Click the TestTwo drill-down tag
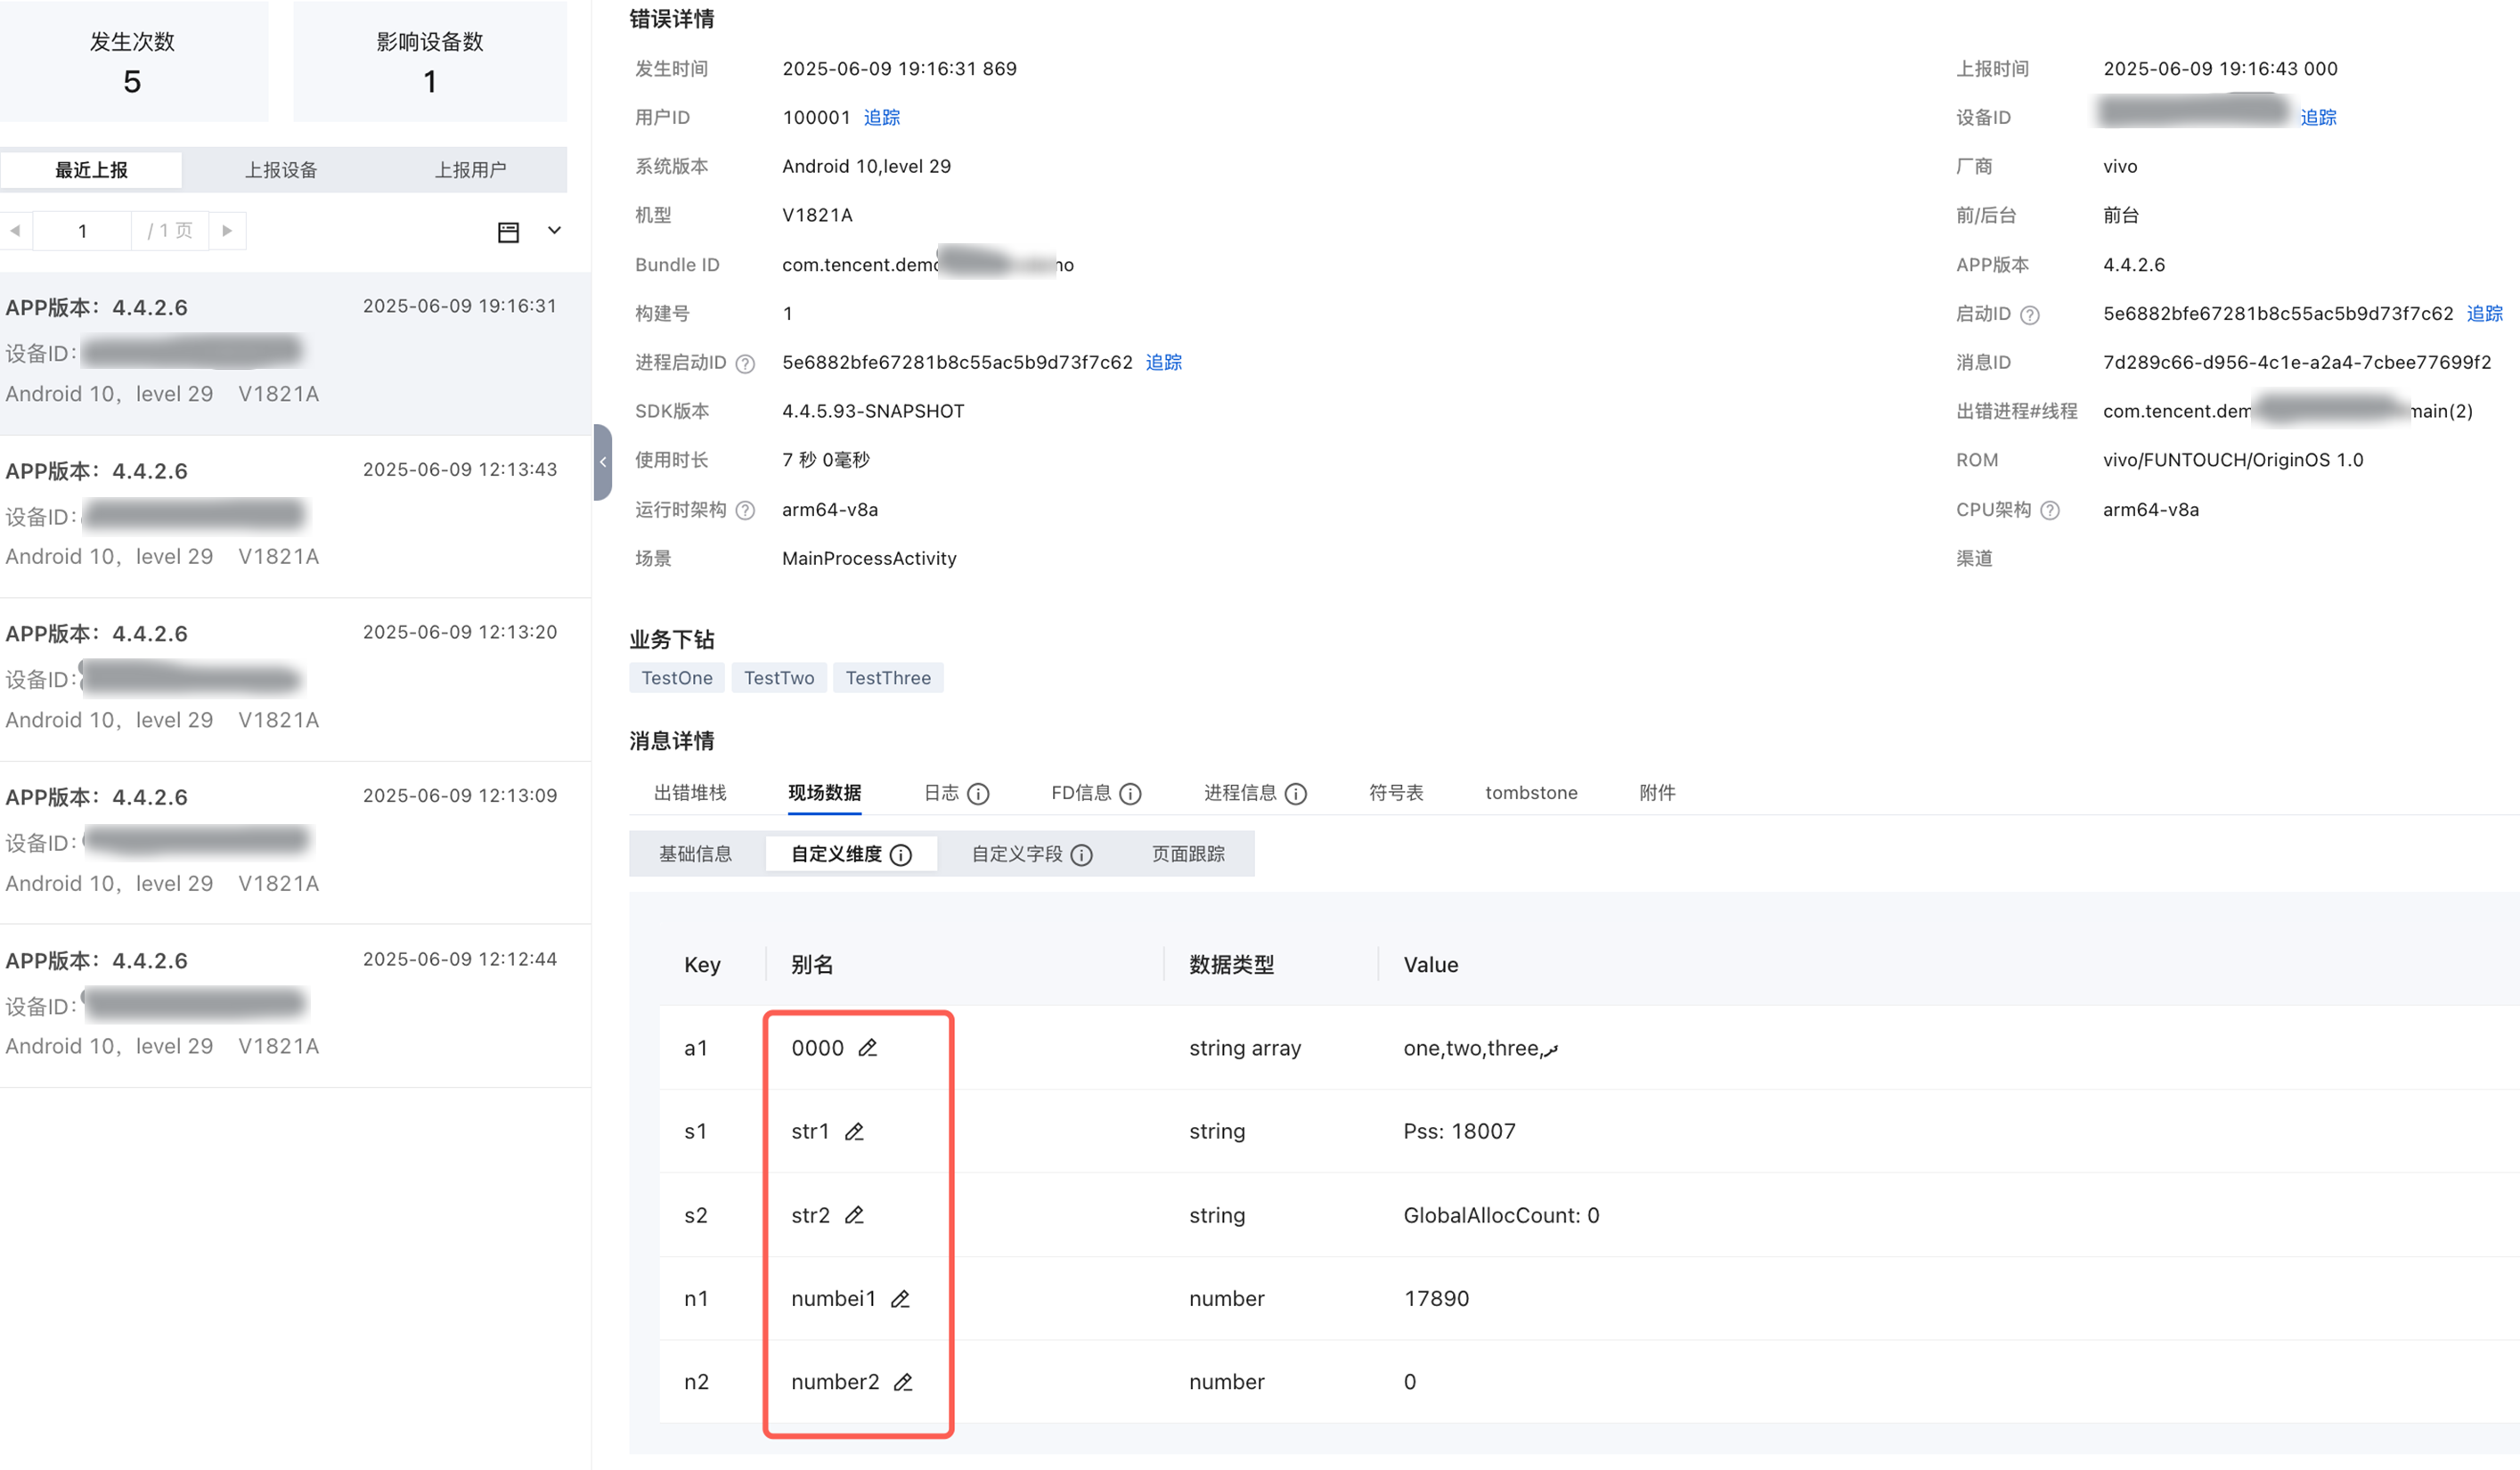The image size is (2520, 1470). pos(778,678)
